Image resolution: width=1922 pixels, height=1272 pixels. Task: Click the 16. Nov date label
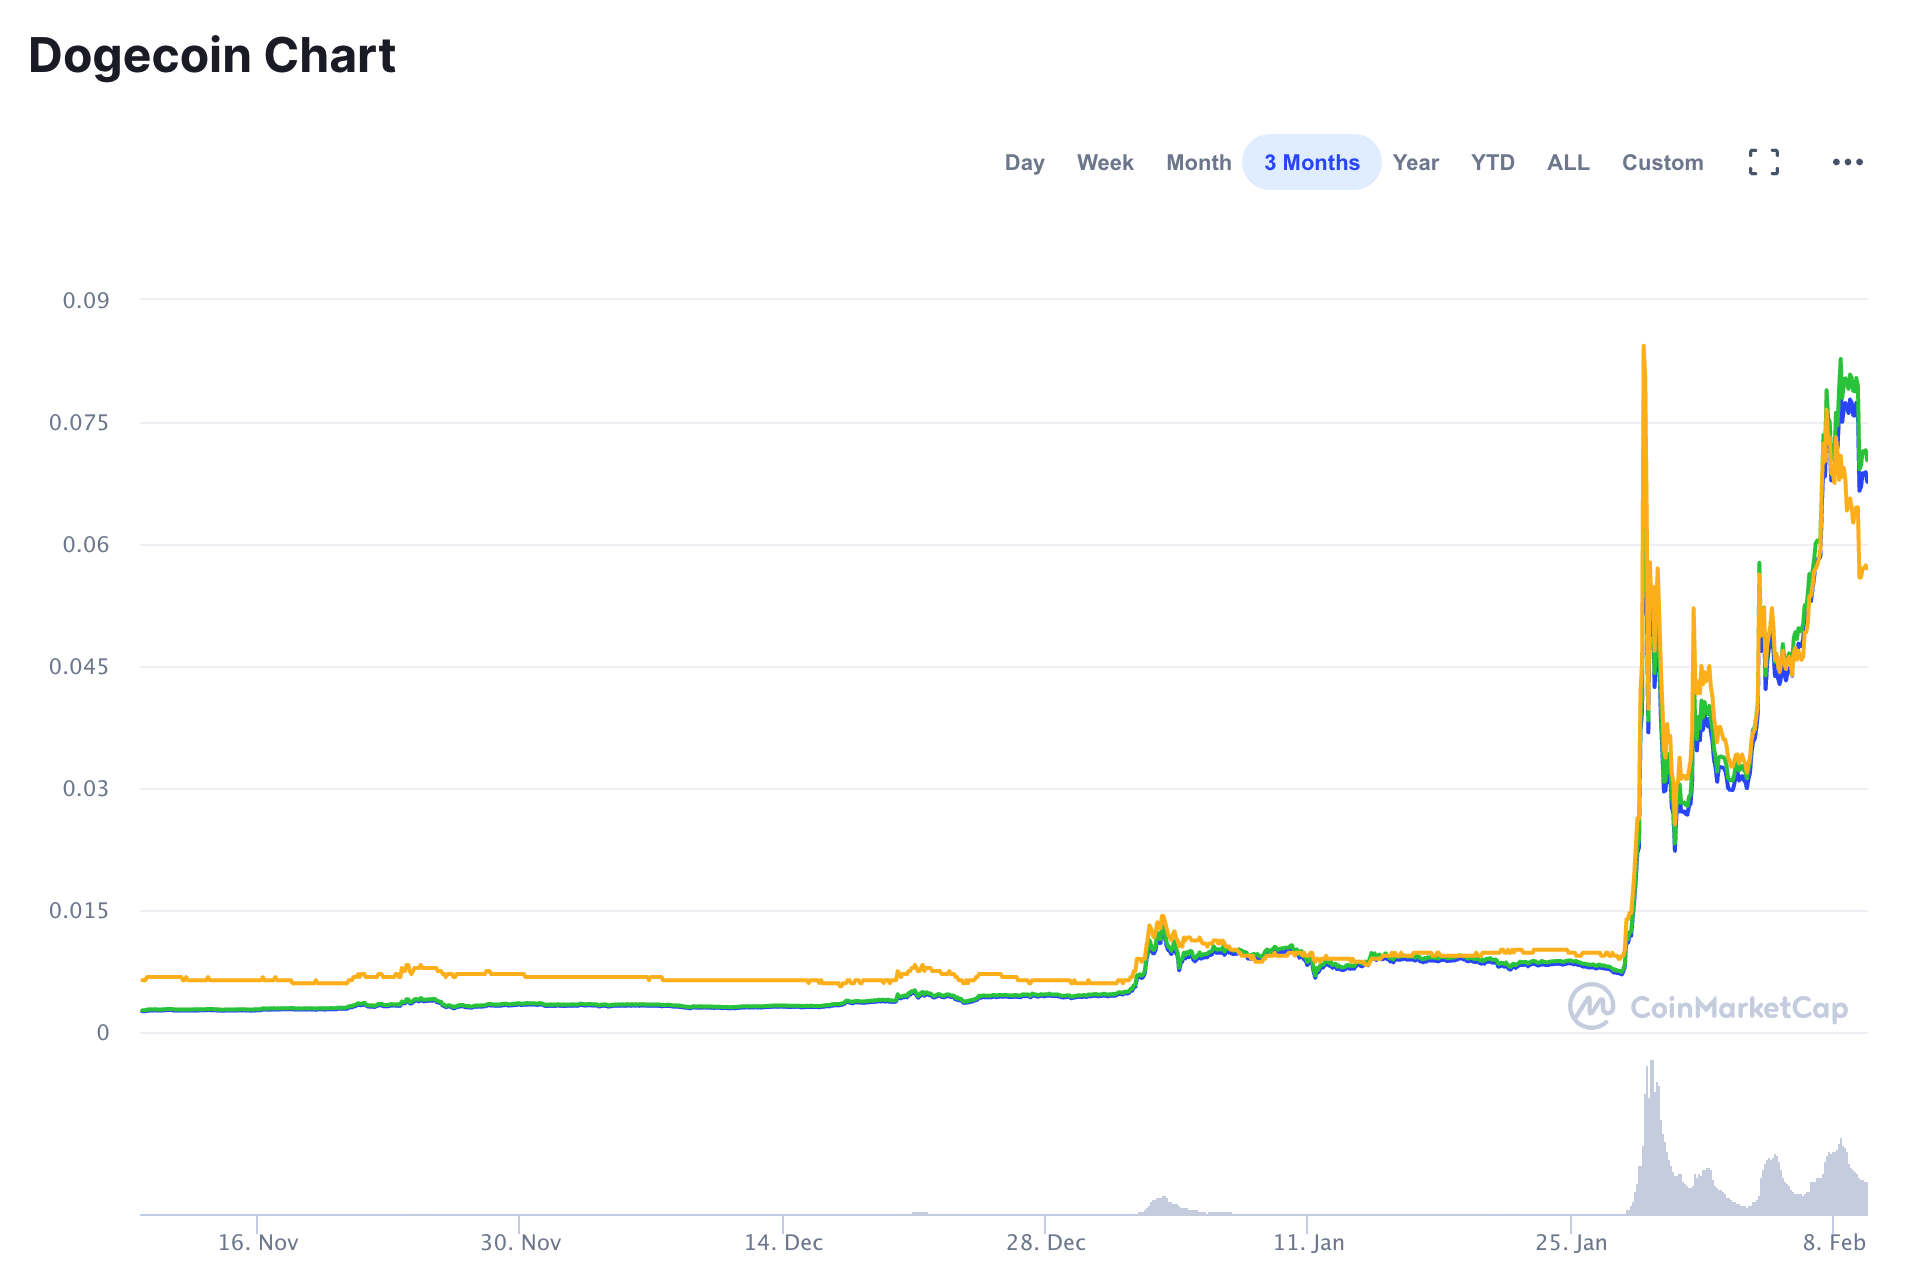coord(258,1242)
